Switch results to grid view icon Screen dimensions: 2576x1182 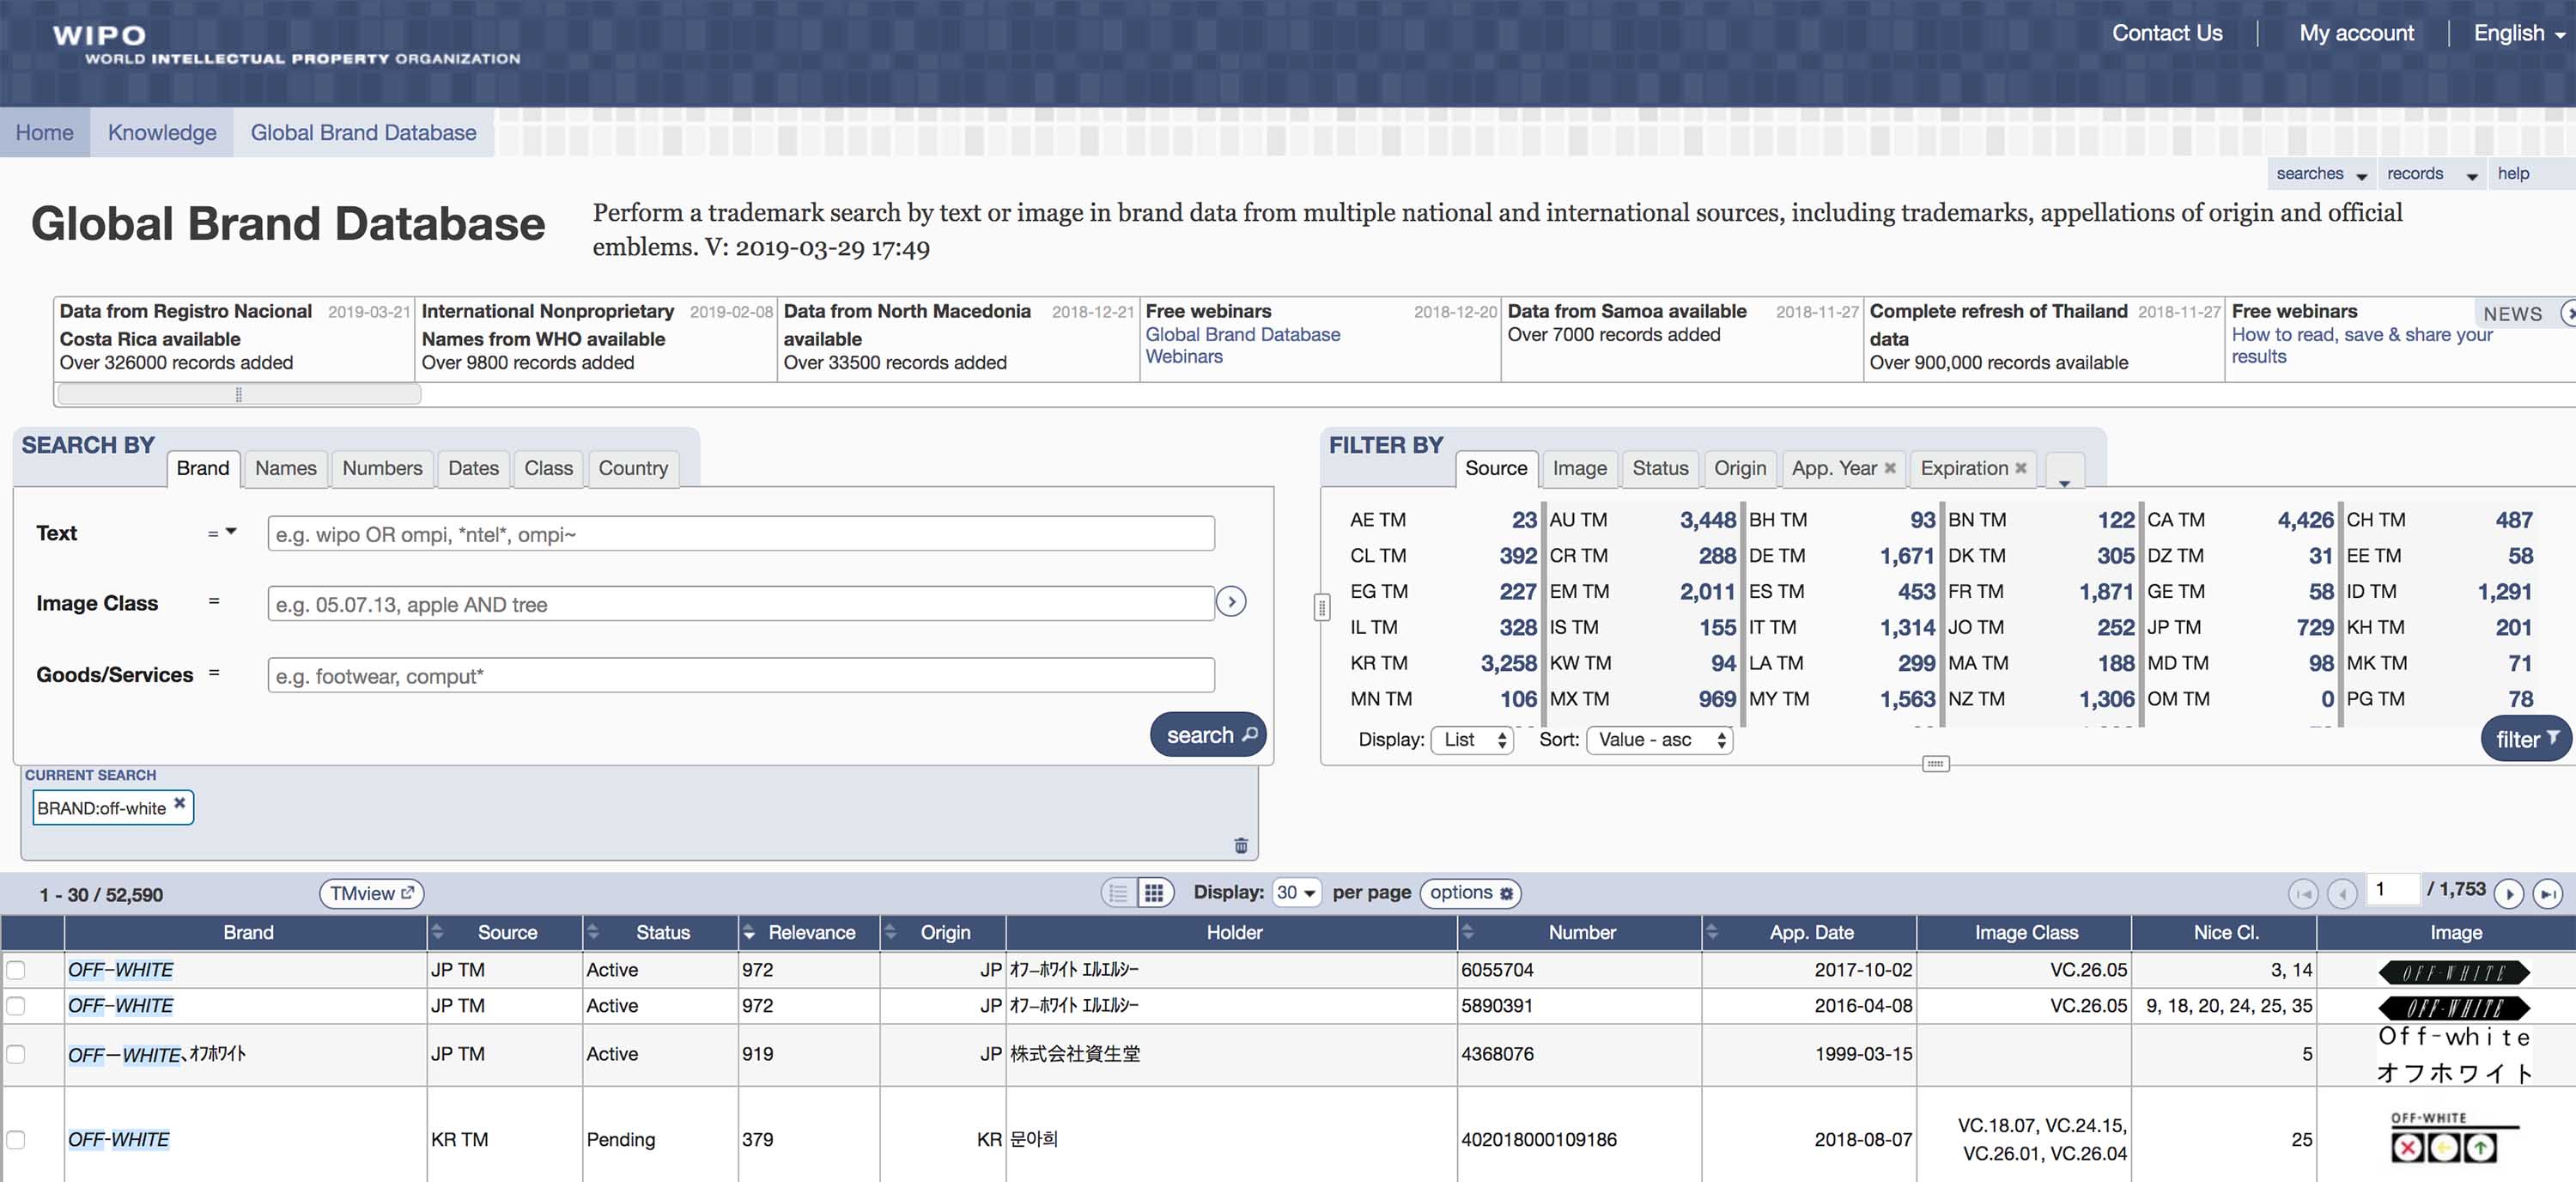pos(1154,893)
